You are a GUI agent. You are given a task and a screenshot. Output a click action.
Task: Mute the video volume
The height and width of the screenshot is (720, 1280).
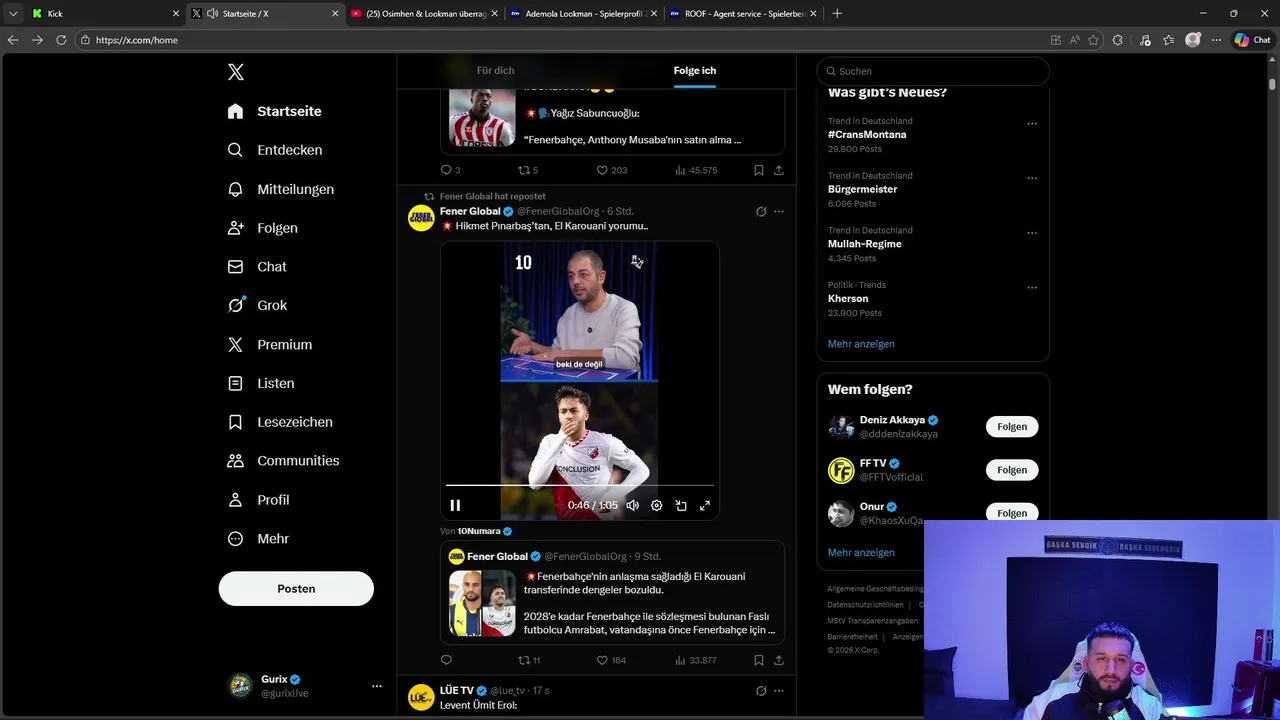632,506
